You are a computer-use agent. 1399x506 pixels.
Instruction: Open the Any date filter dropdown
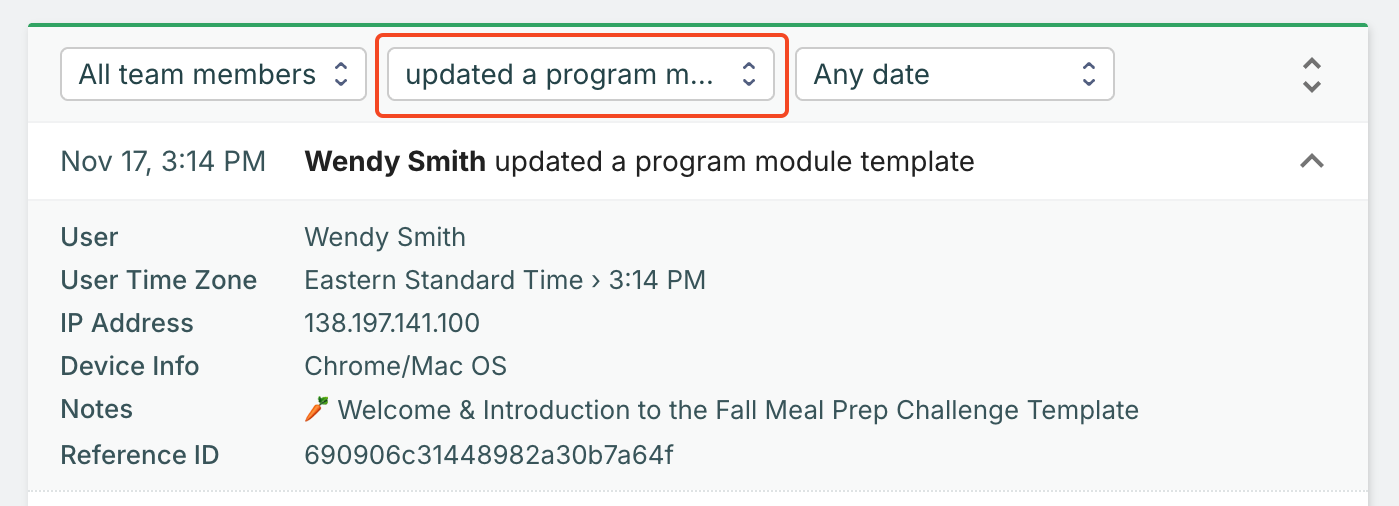click(x=953, y=75)
